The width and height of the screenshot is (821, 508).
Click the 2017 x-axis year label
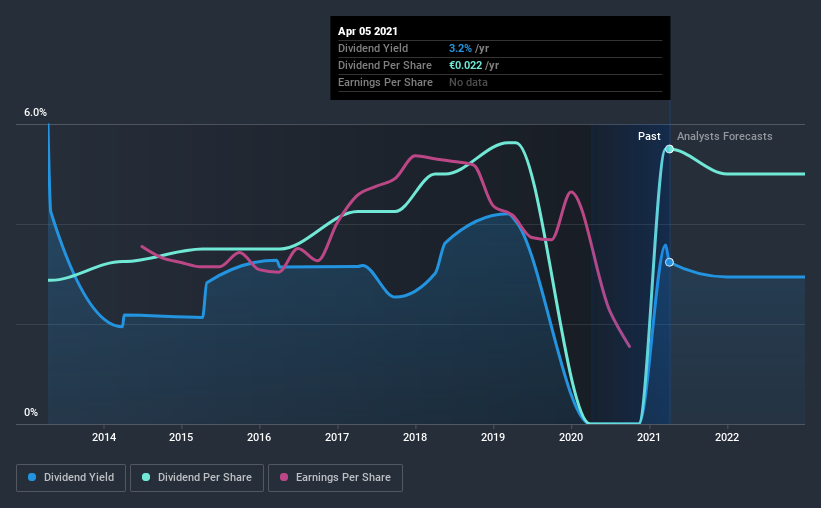tap(337, 437)
